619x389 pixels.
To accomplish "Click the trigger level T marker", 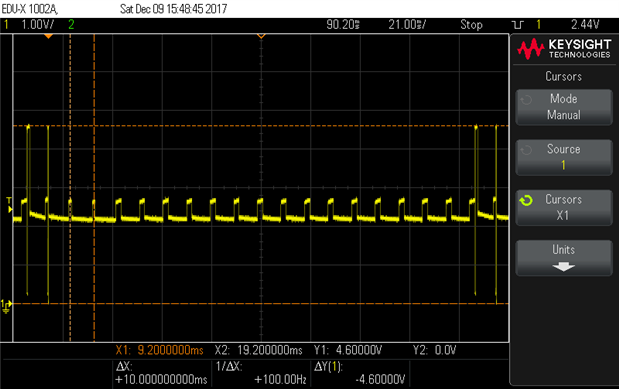I will [x=9, y=205].
